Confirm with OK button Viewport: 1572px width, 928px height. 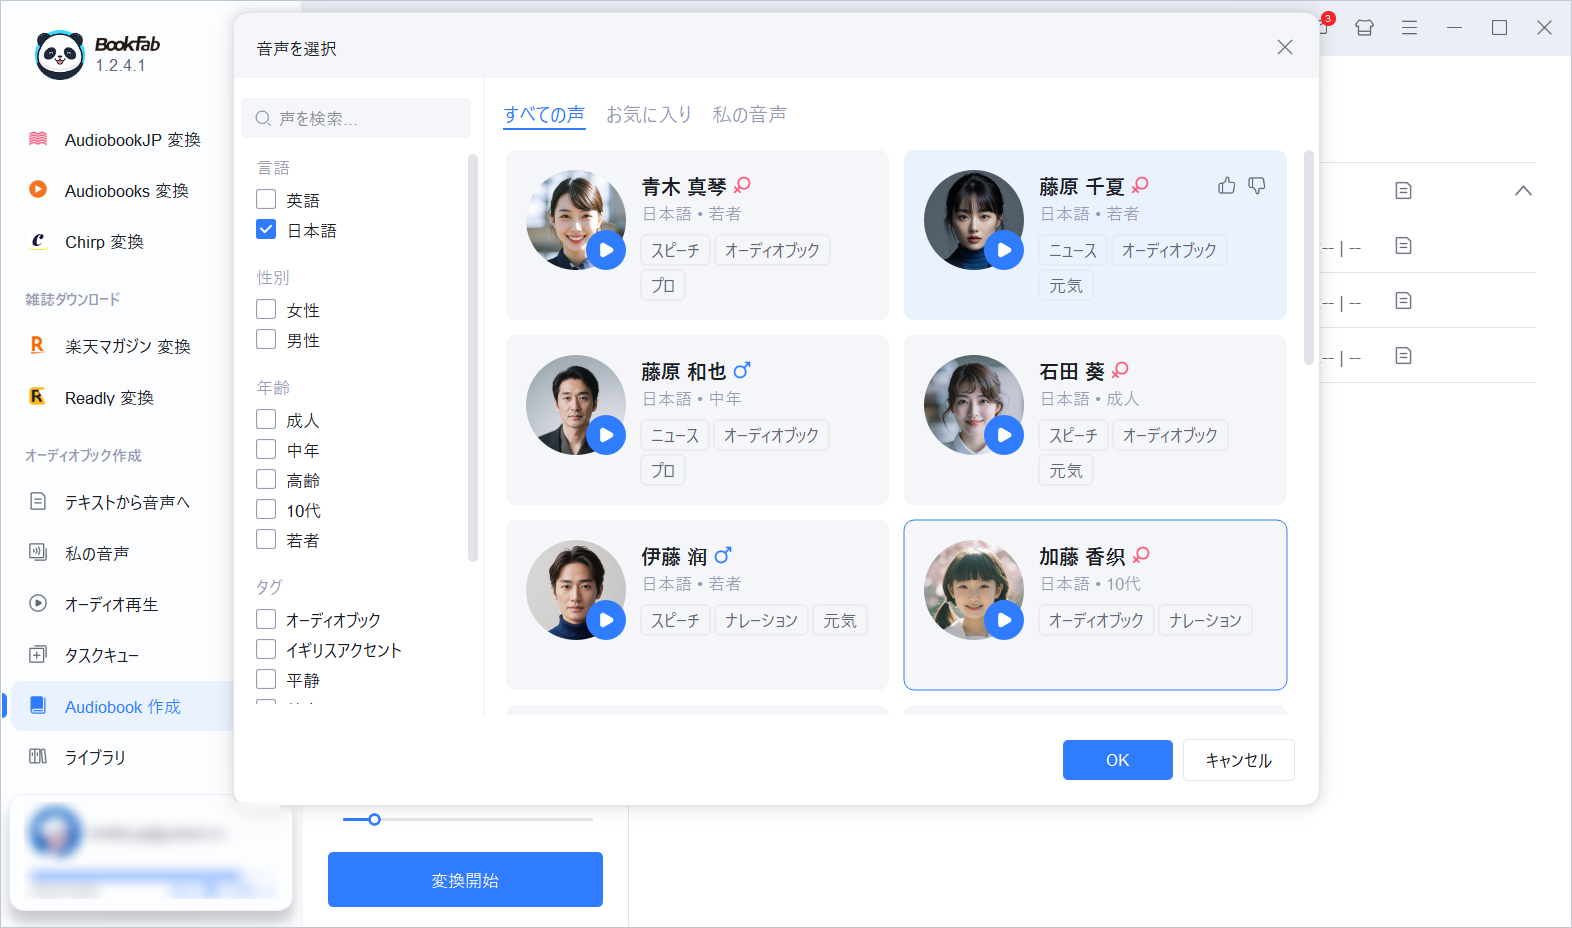1118,760
